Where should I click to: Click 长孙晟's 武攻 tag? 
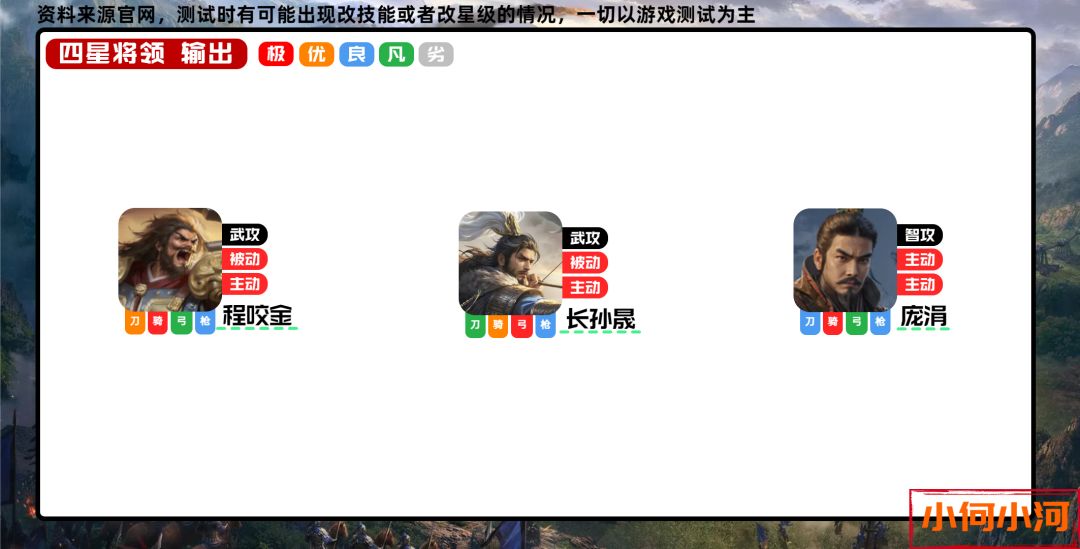point(585,238)
